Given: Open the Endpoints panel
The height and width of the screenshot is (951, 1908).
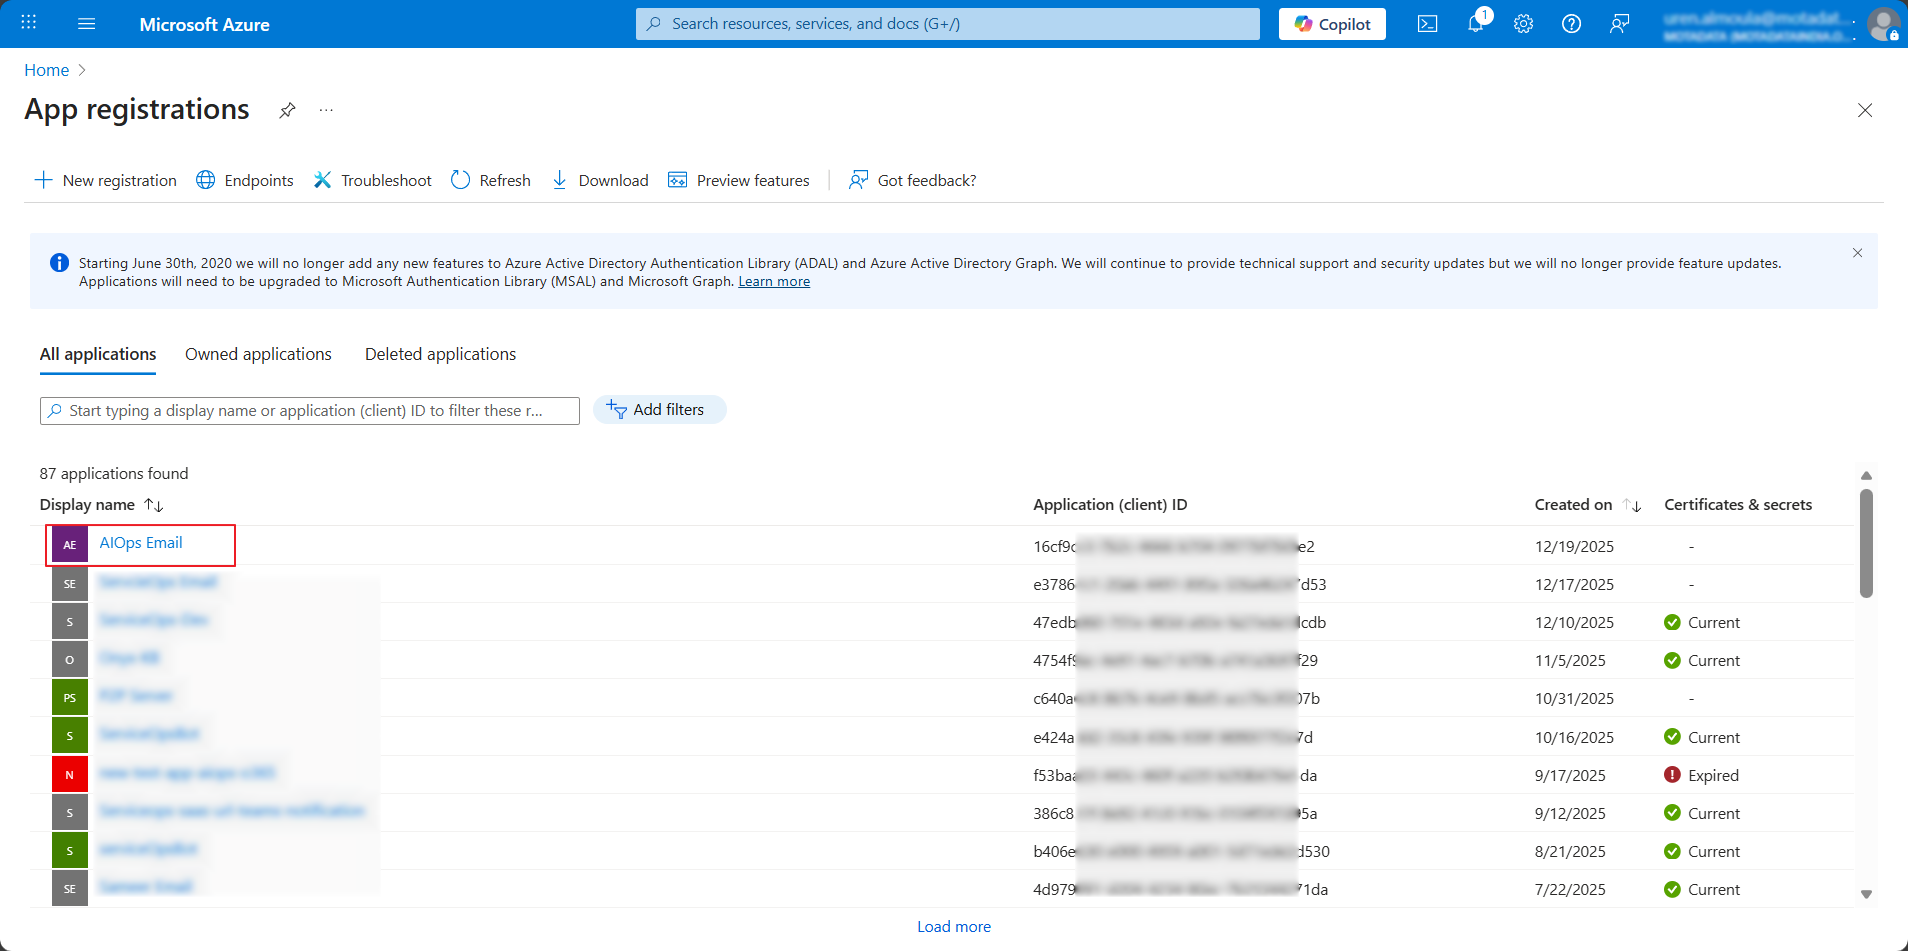Looking at the screenshot, I should pyautogui.click(x=245, y=180).
